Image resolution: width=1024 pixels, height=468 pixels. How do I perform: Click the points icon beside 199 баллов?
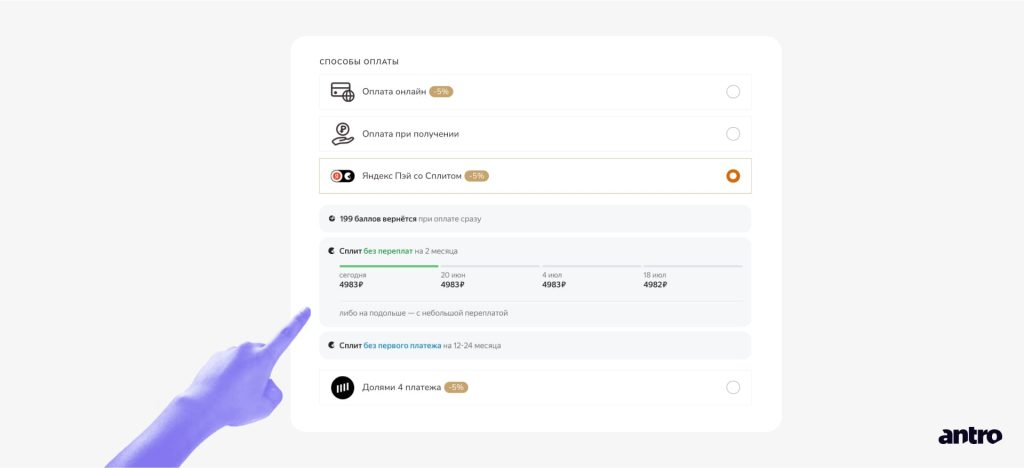332,219
